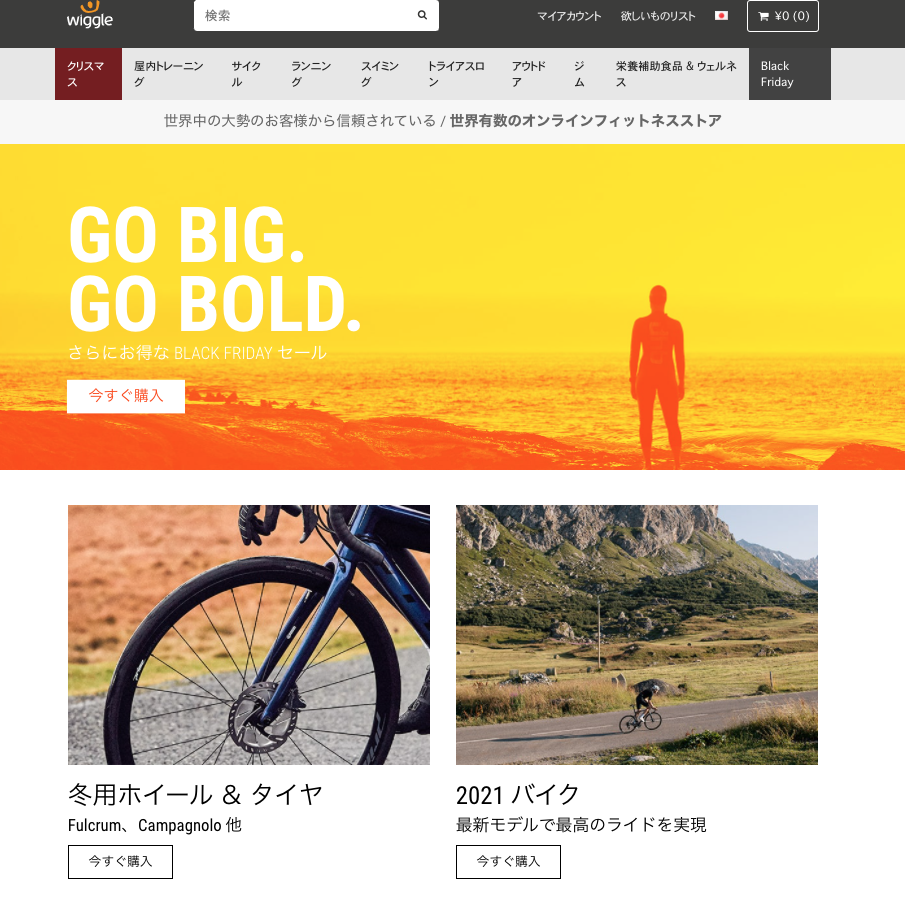Image resolution: width=905 pixels, height=911 pixels.
Task: Click the 2021 bikes mountain road image
Action: pyautogui.click(x=637, y=634)
